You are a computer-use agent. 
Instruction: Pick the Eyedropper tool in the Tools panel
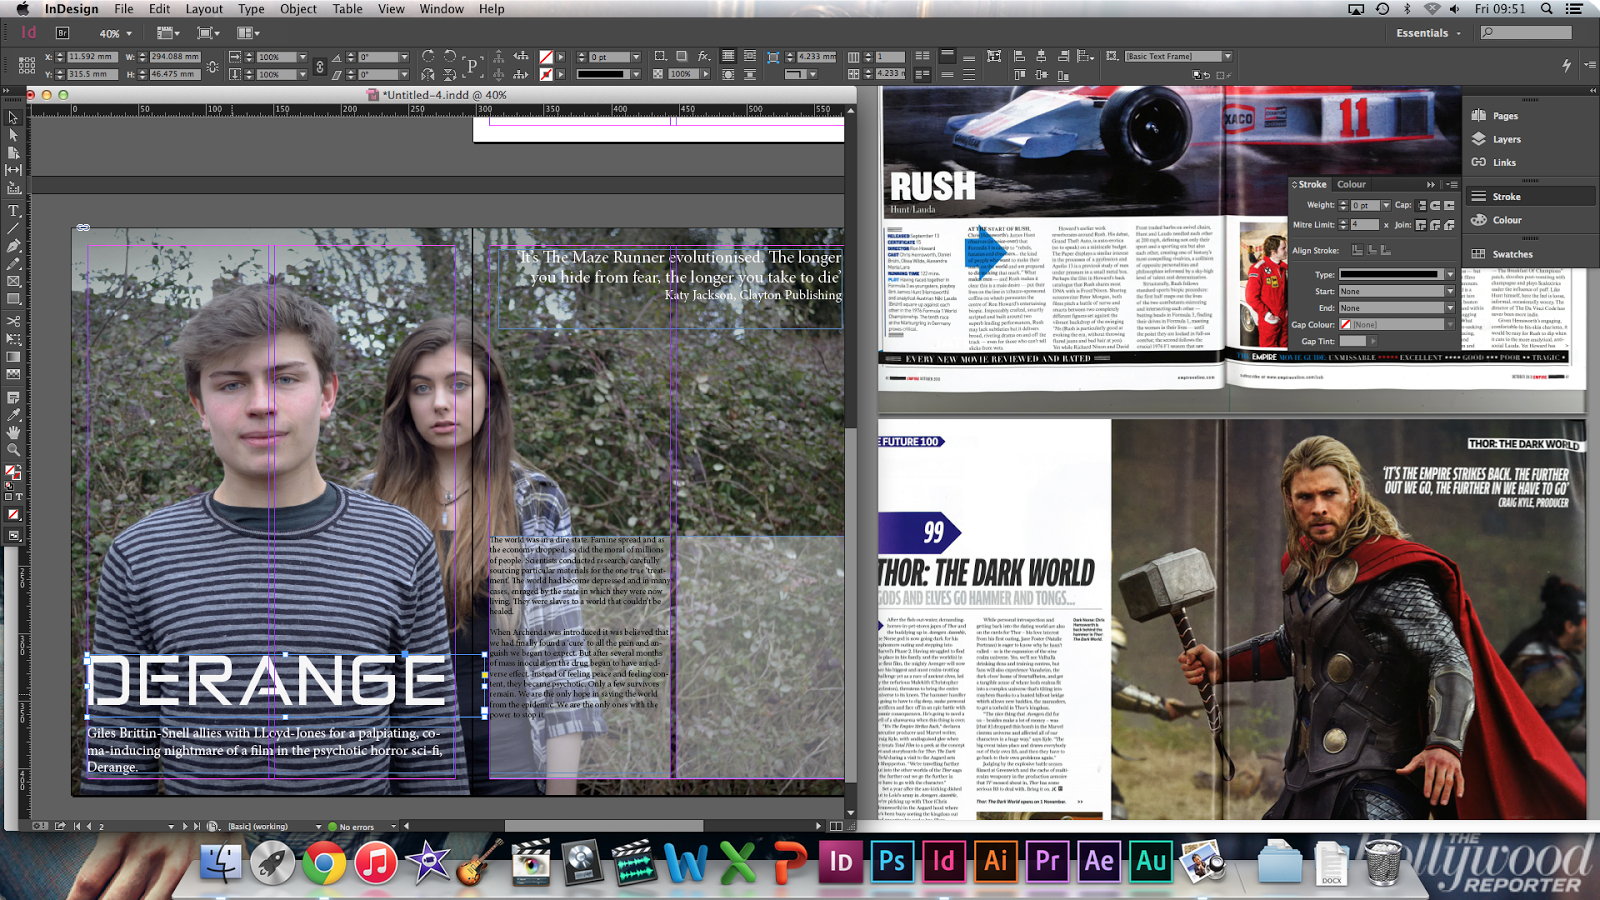[x=13, y=414]
